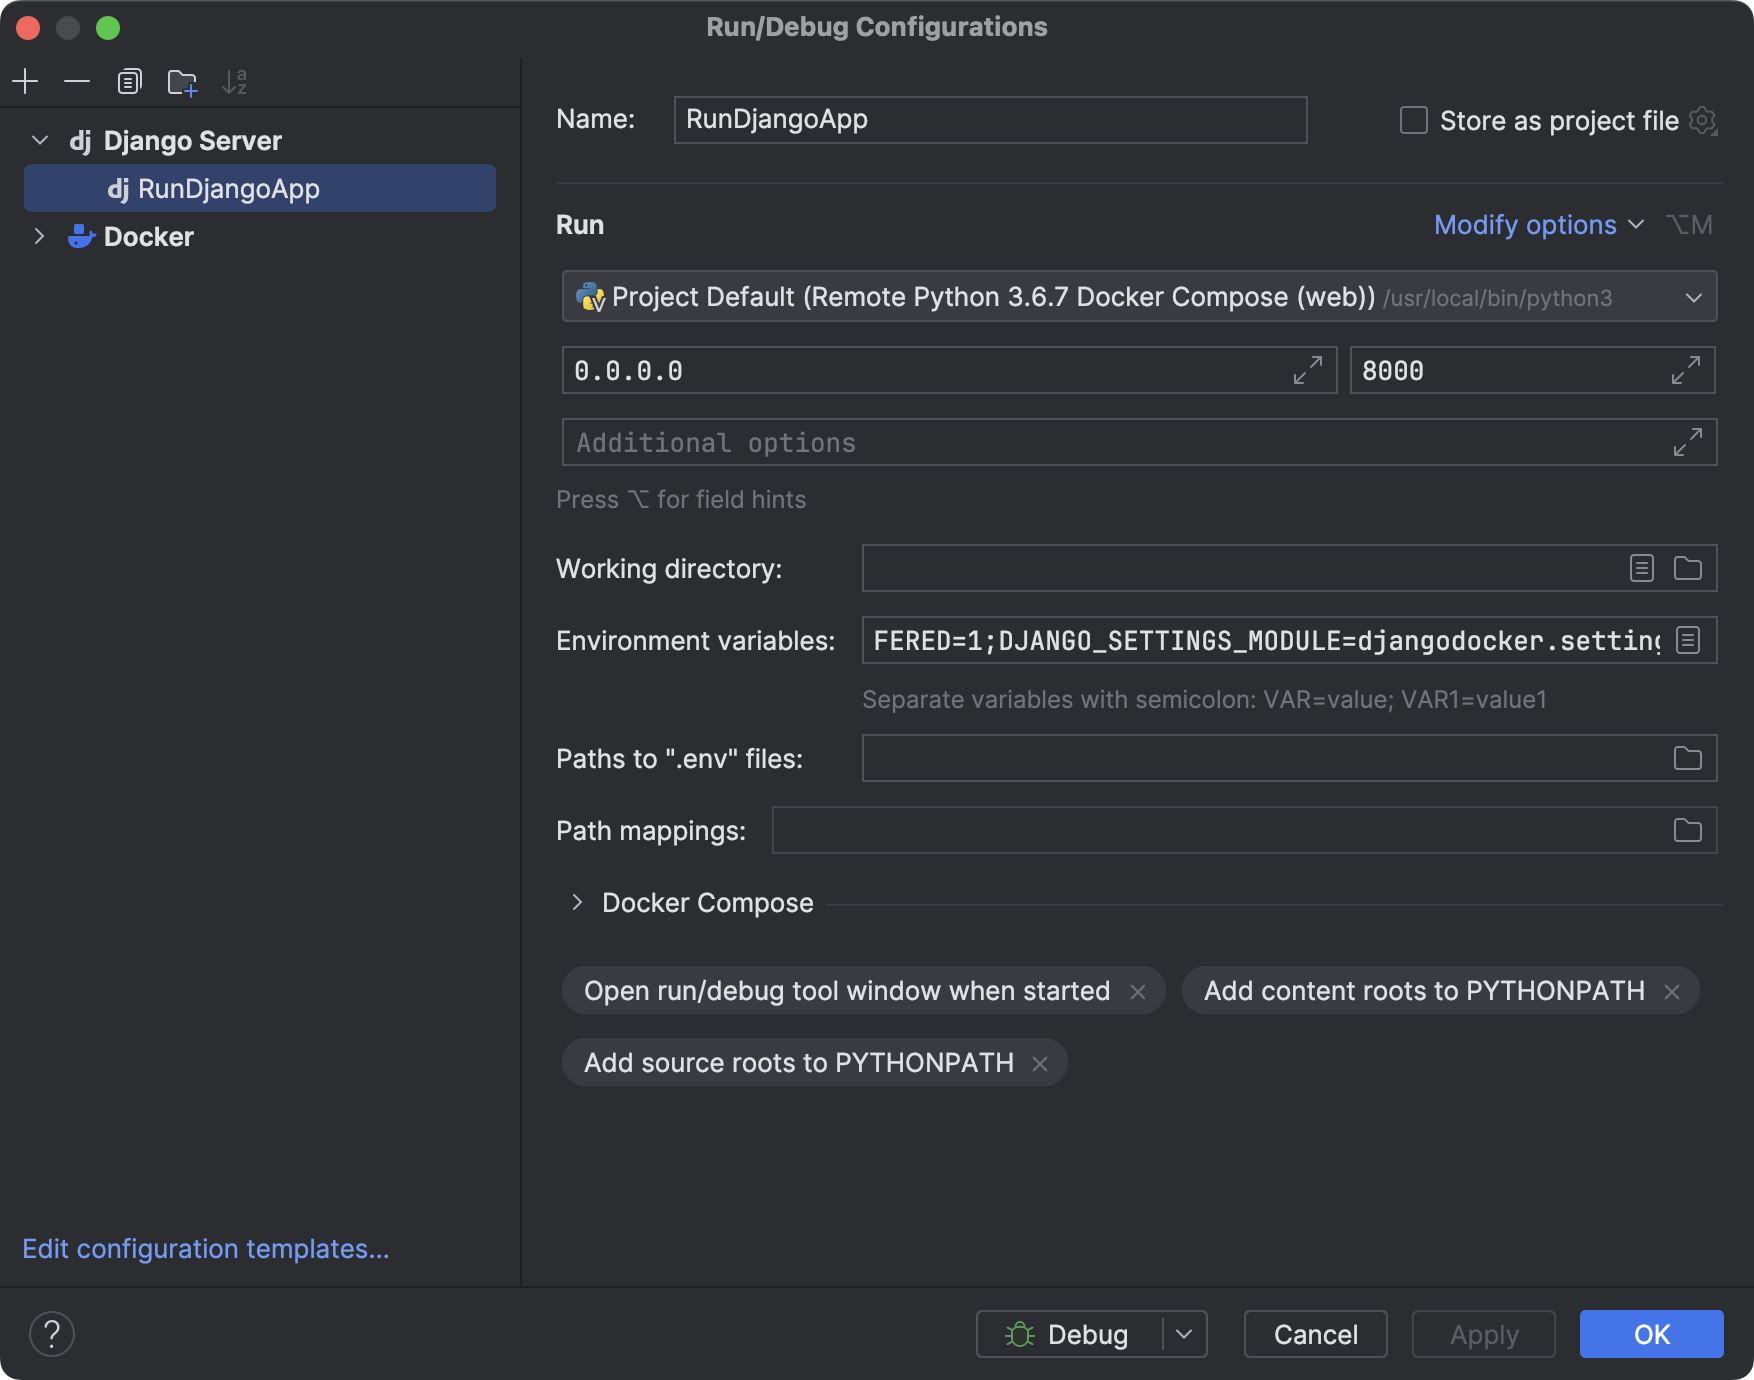
Task: Browse for a Paths to .env files folder
Action: [1687, 758]
